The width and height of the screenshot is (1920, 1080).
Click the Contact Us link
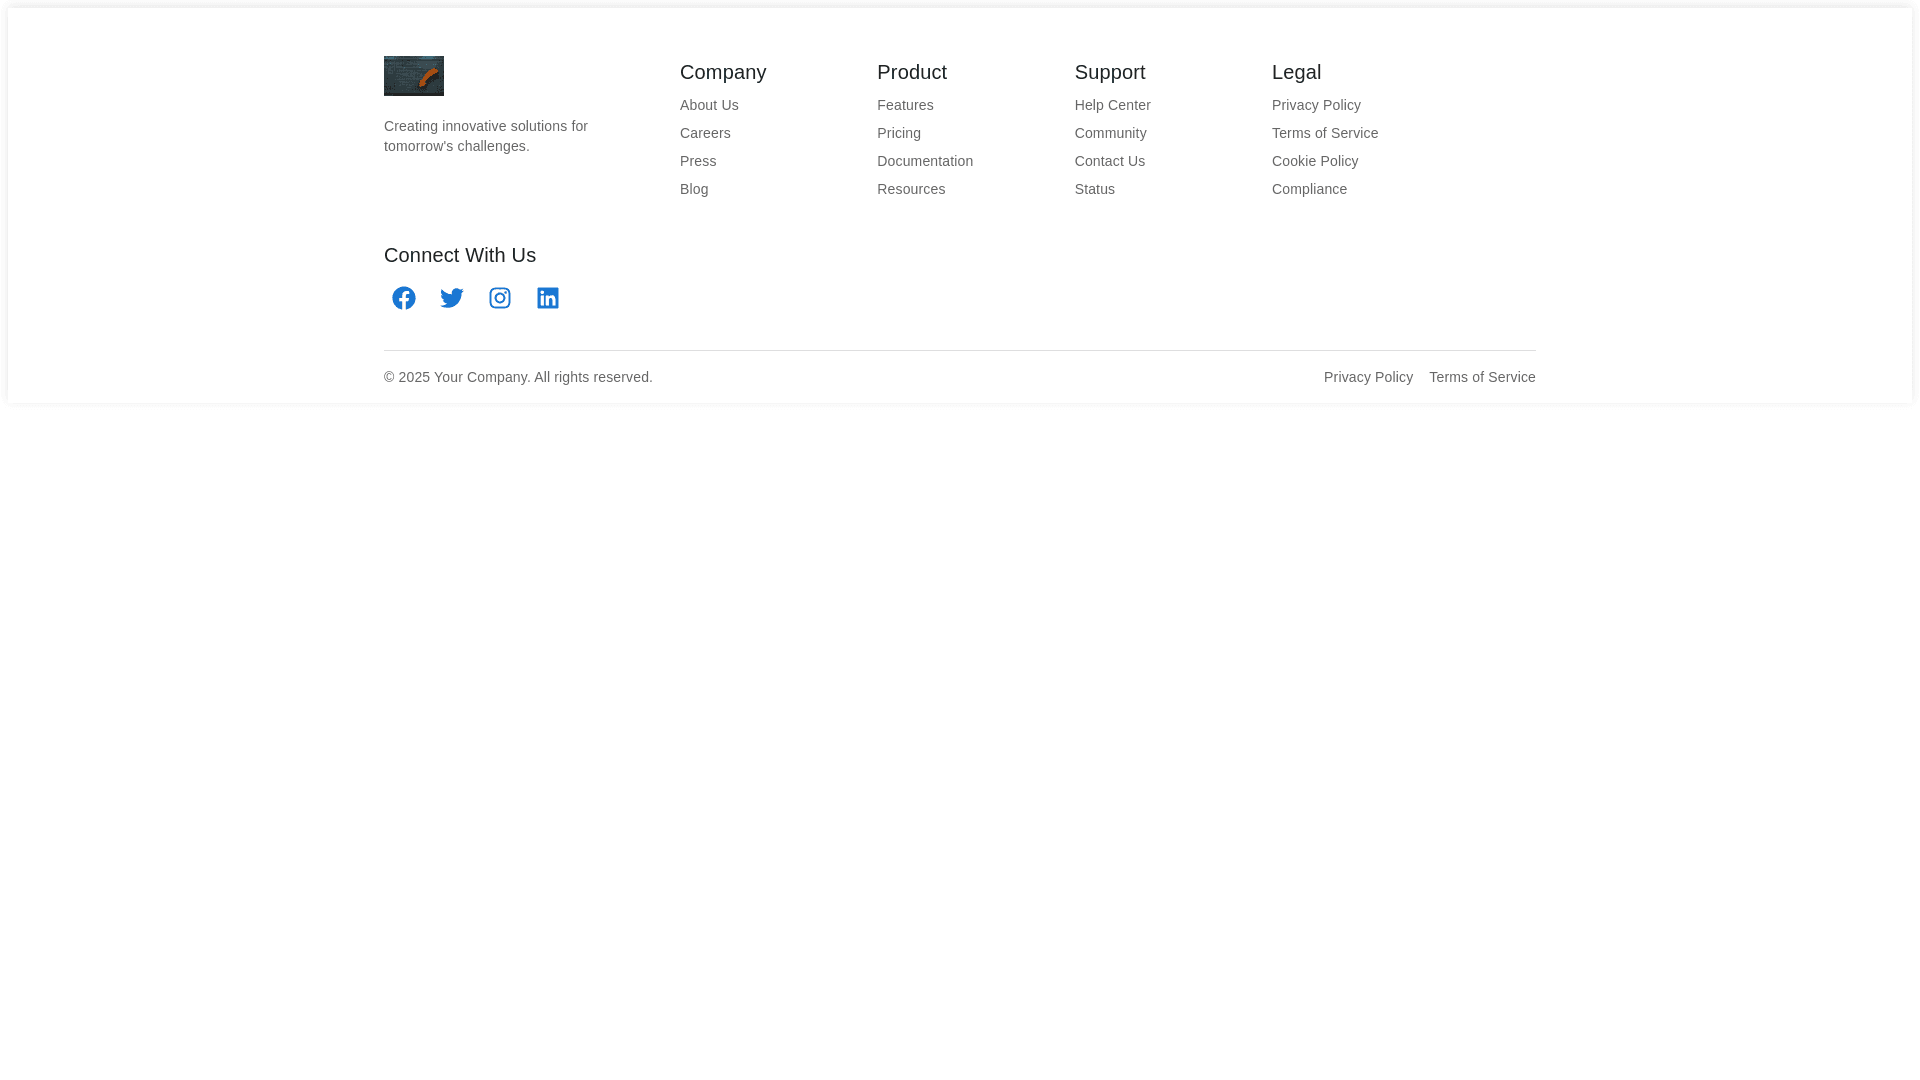coord(1110,161)
